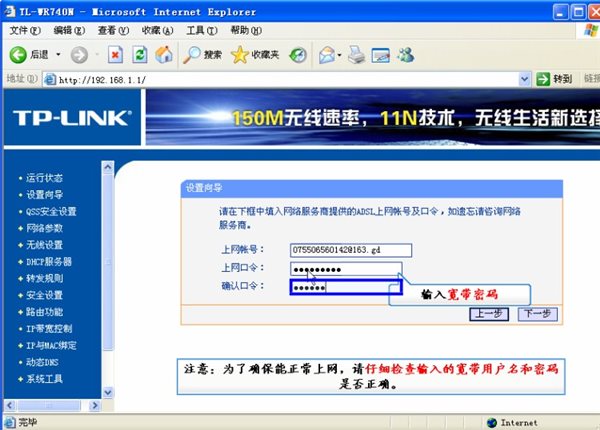Viewport: 600px width, 430px height.
Task: Click sidebar scrollbar down arrow
Action: pos(108,392)
